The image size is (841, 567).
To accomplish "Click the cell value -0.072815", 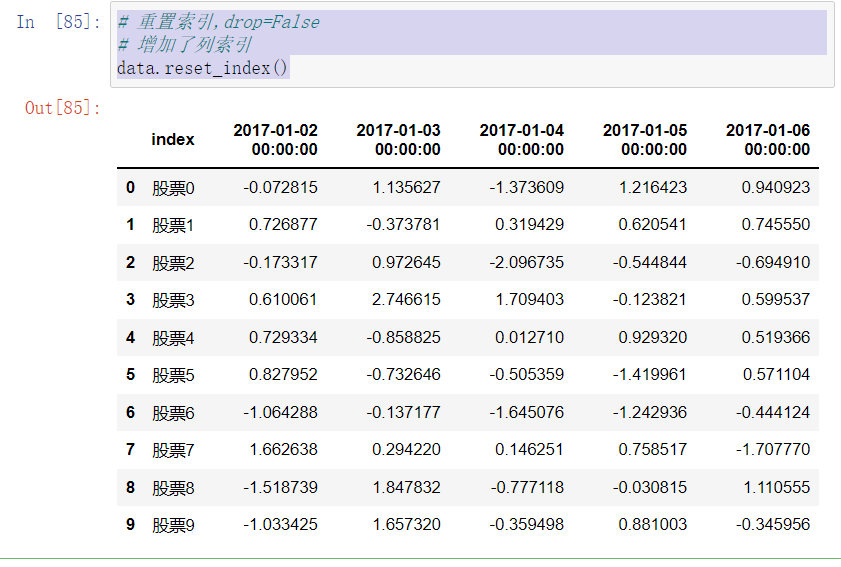I will 281,187.
